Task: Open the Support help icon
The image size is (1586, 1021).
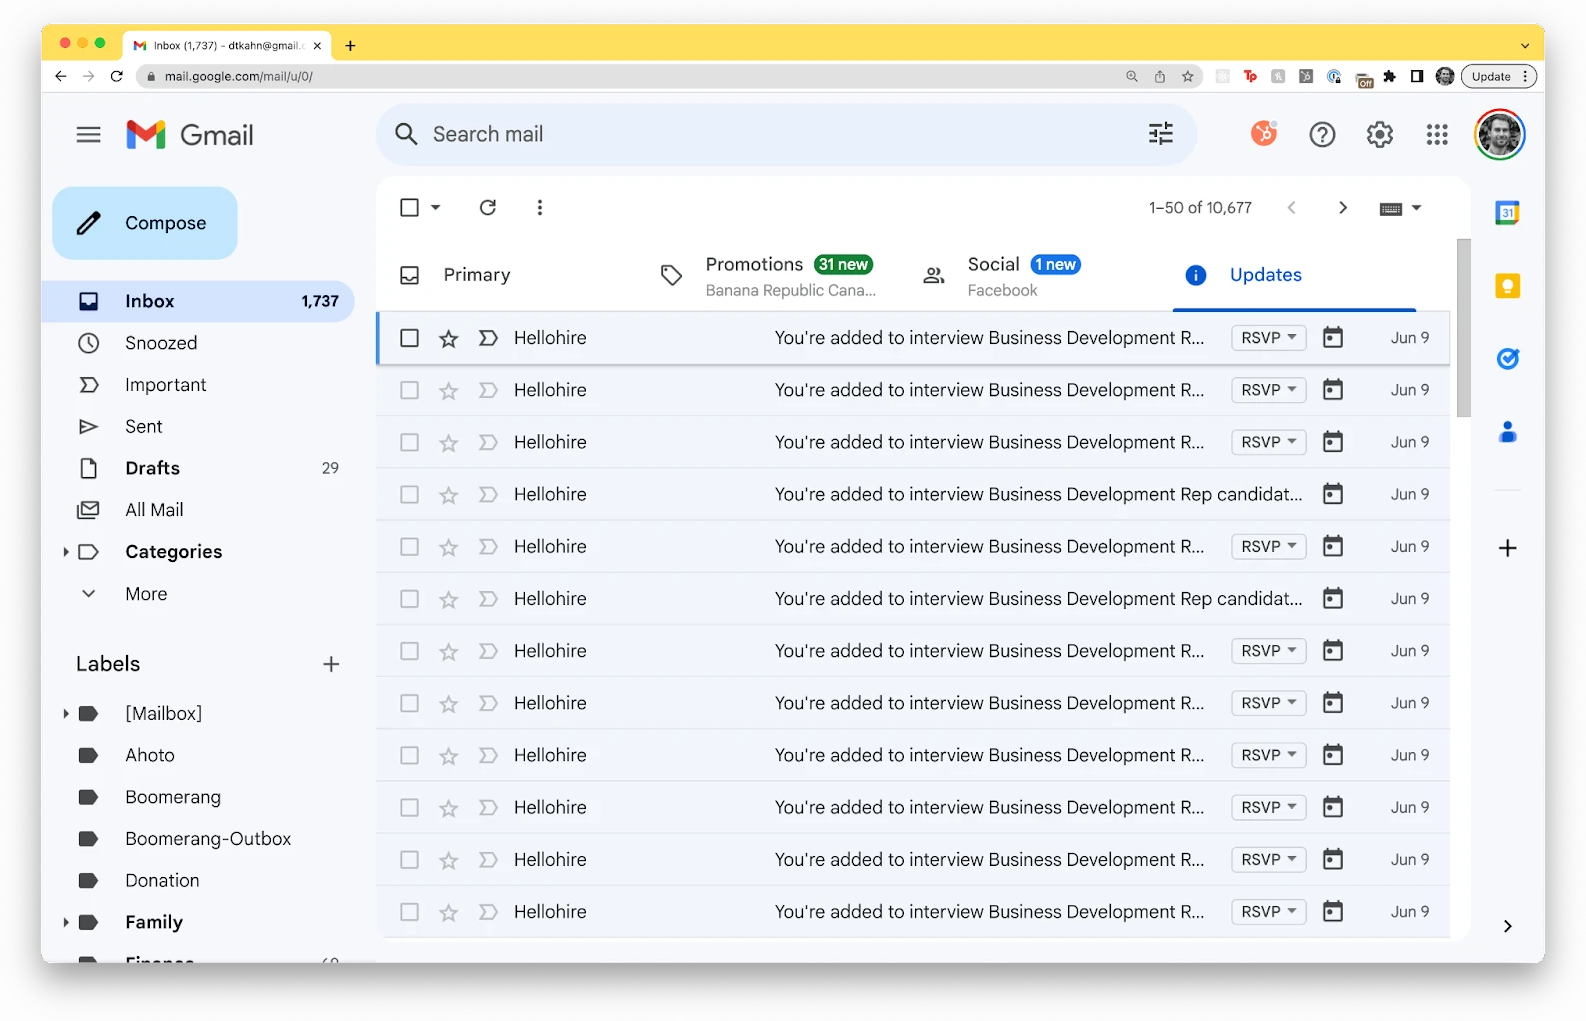Action: (1322, 134)
